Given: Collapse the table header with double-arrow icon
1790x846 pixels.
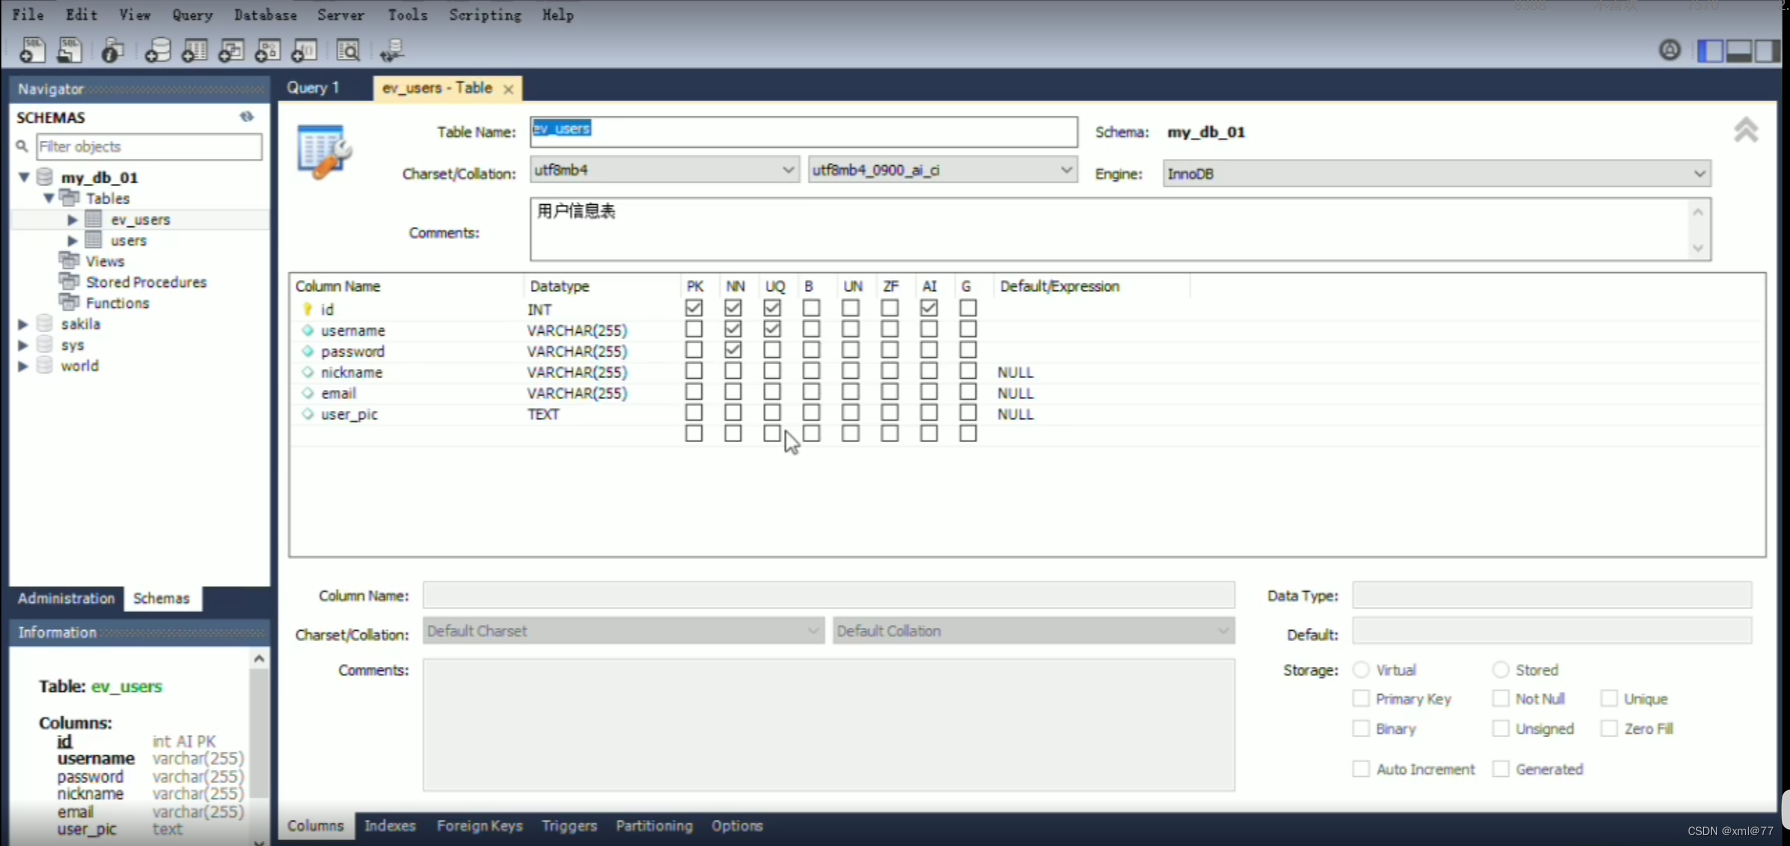Looking at the screenshot, I should tap(1746, 130).
